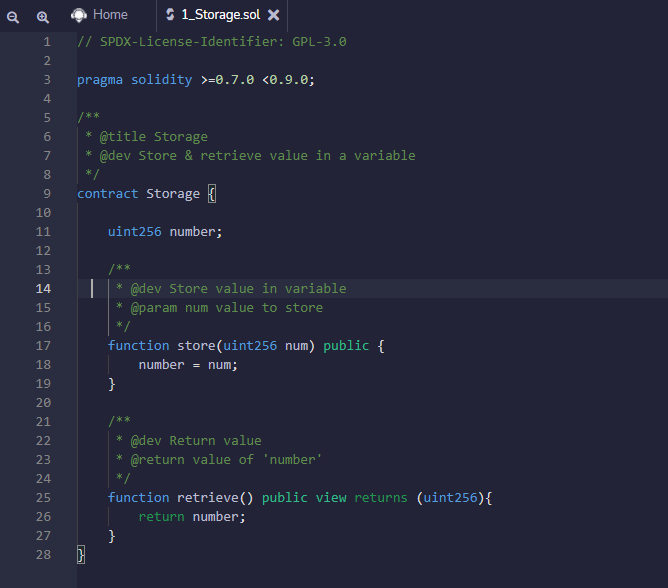Click '@dev Store & retrieve value in a variable' comment
The height and width of the screenshot is (588, 668).
pos(250,156)
